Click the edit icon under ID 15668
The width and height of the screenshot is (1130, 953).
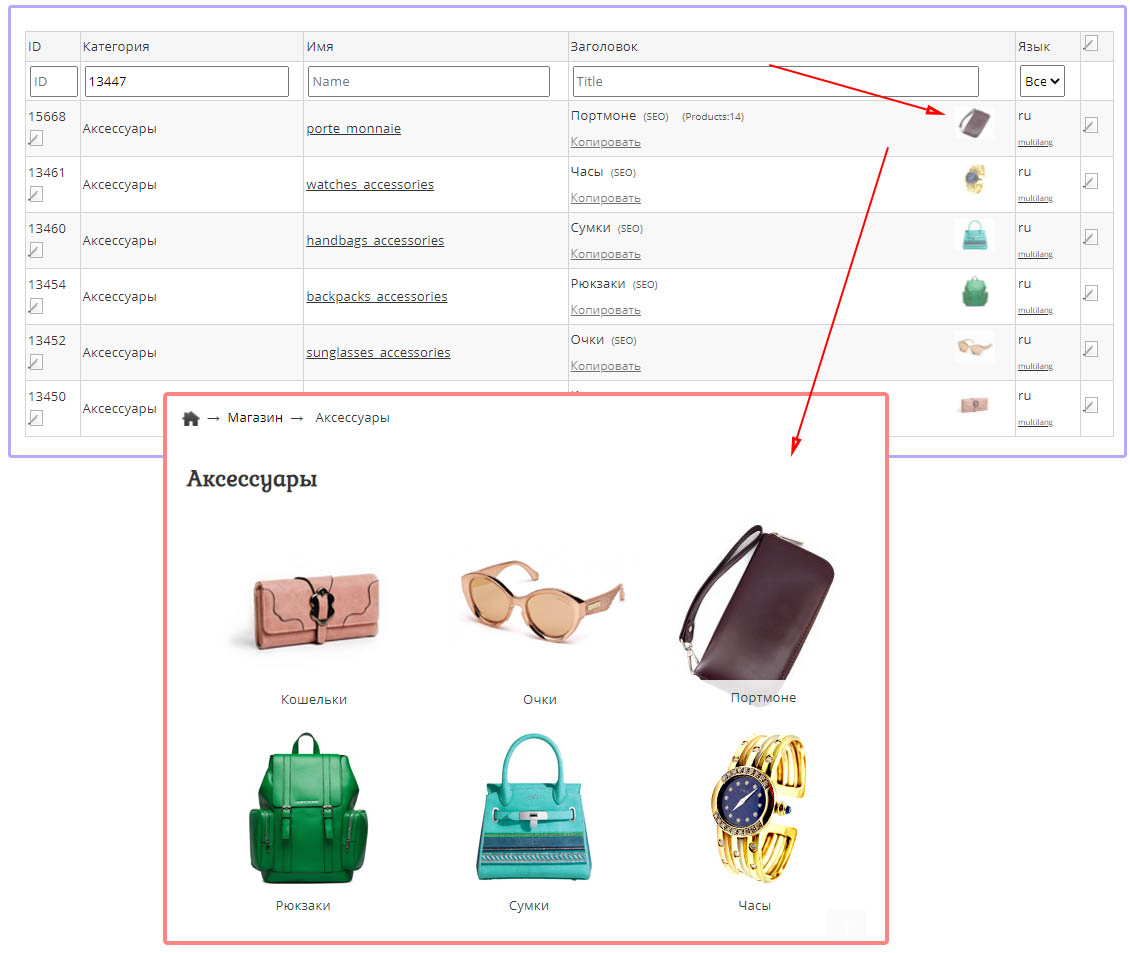(x=35, y=138)
